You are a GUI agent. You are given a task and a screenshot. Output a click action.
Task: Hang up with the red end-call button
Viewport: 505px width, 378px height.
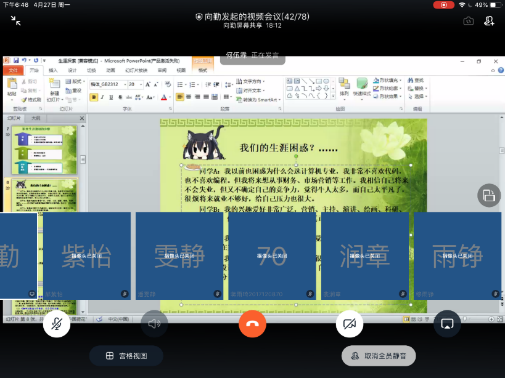(x=252, y=324)
